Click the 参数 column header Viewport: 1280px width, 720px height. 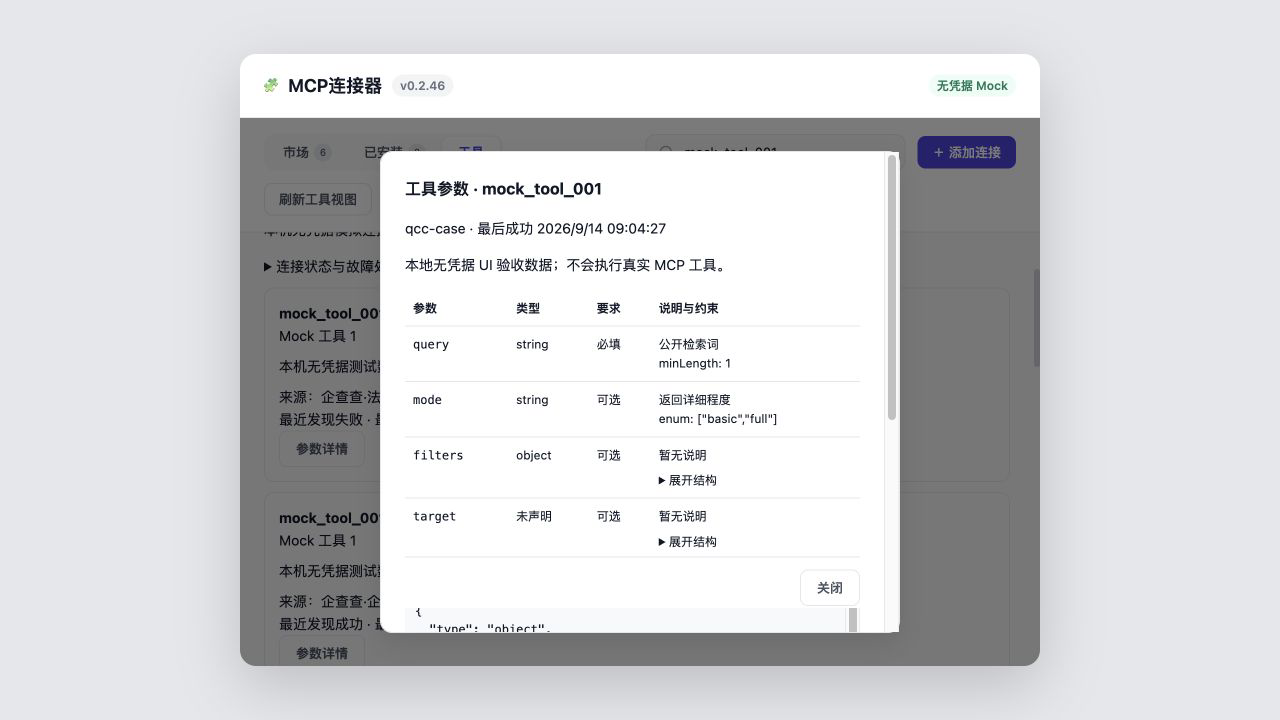(x=425, y=308)
